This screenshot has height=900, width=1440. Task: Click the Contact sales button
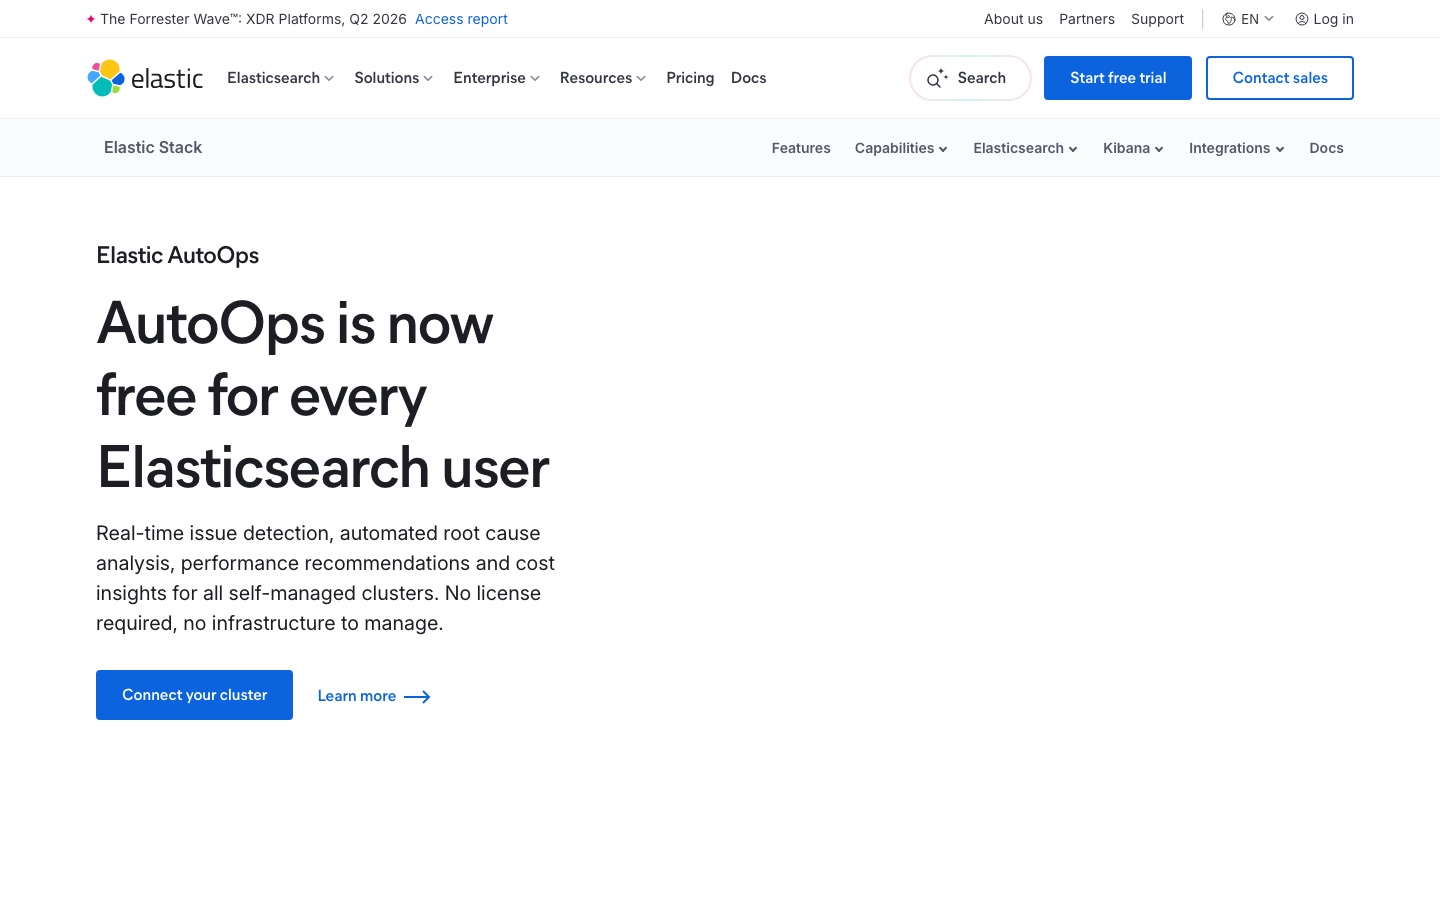pyautogui.click(x=1280, y=78)
